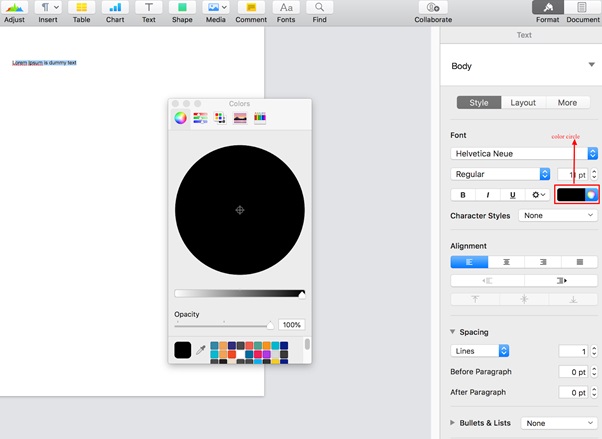
Task: Click the crosshair in color wheel
Action: [x=240, y=210]
